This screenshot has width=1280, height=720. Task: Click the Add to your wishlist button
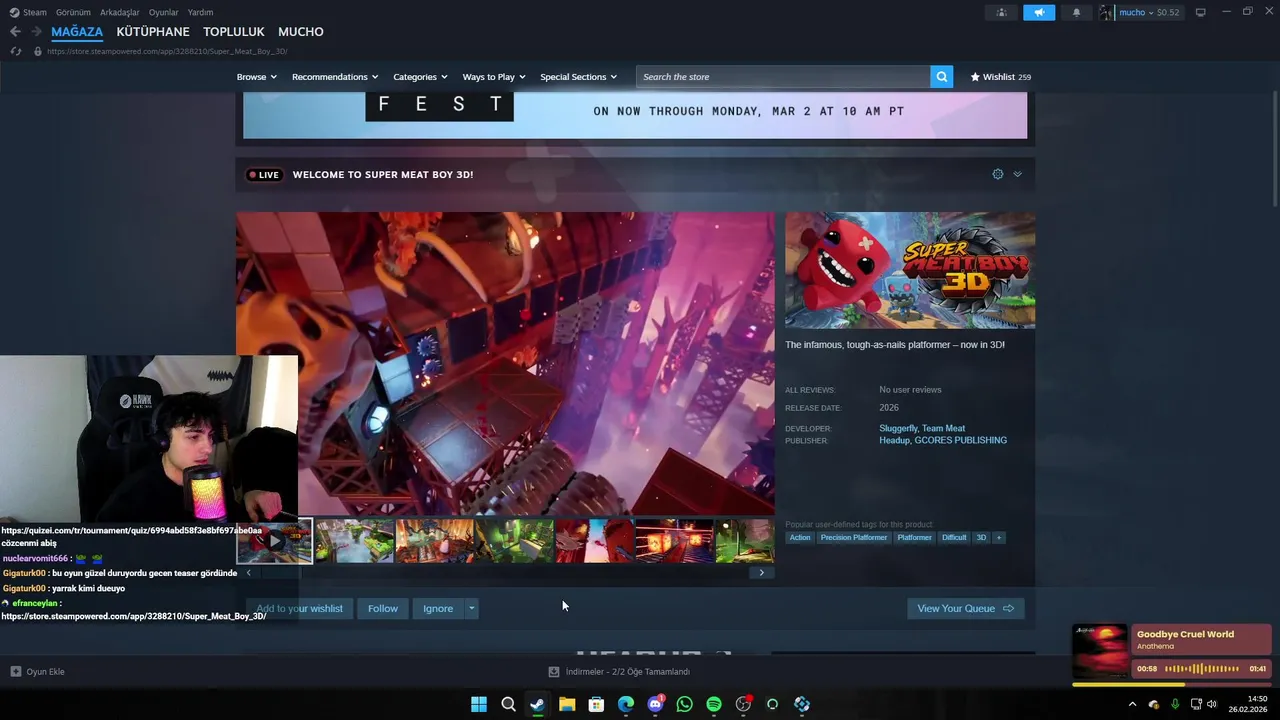click(x=299, y=608)
